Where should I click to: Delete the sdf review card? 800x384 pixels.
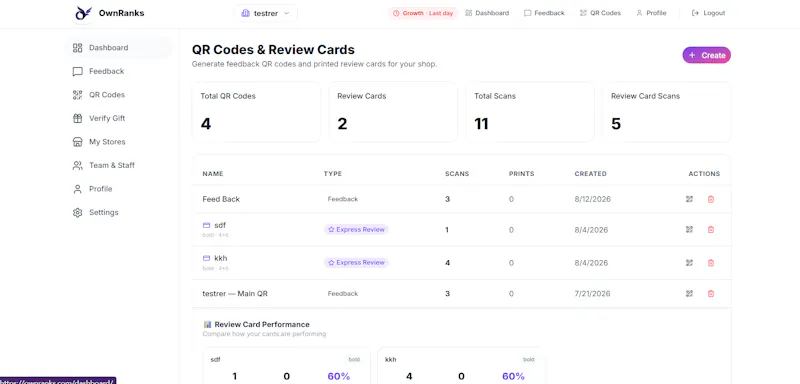click(711, 230)
